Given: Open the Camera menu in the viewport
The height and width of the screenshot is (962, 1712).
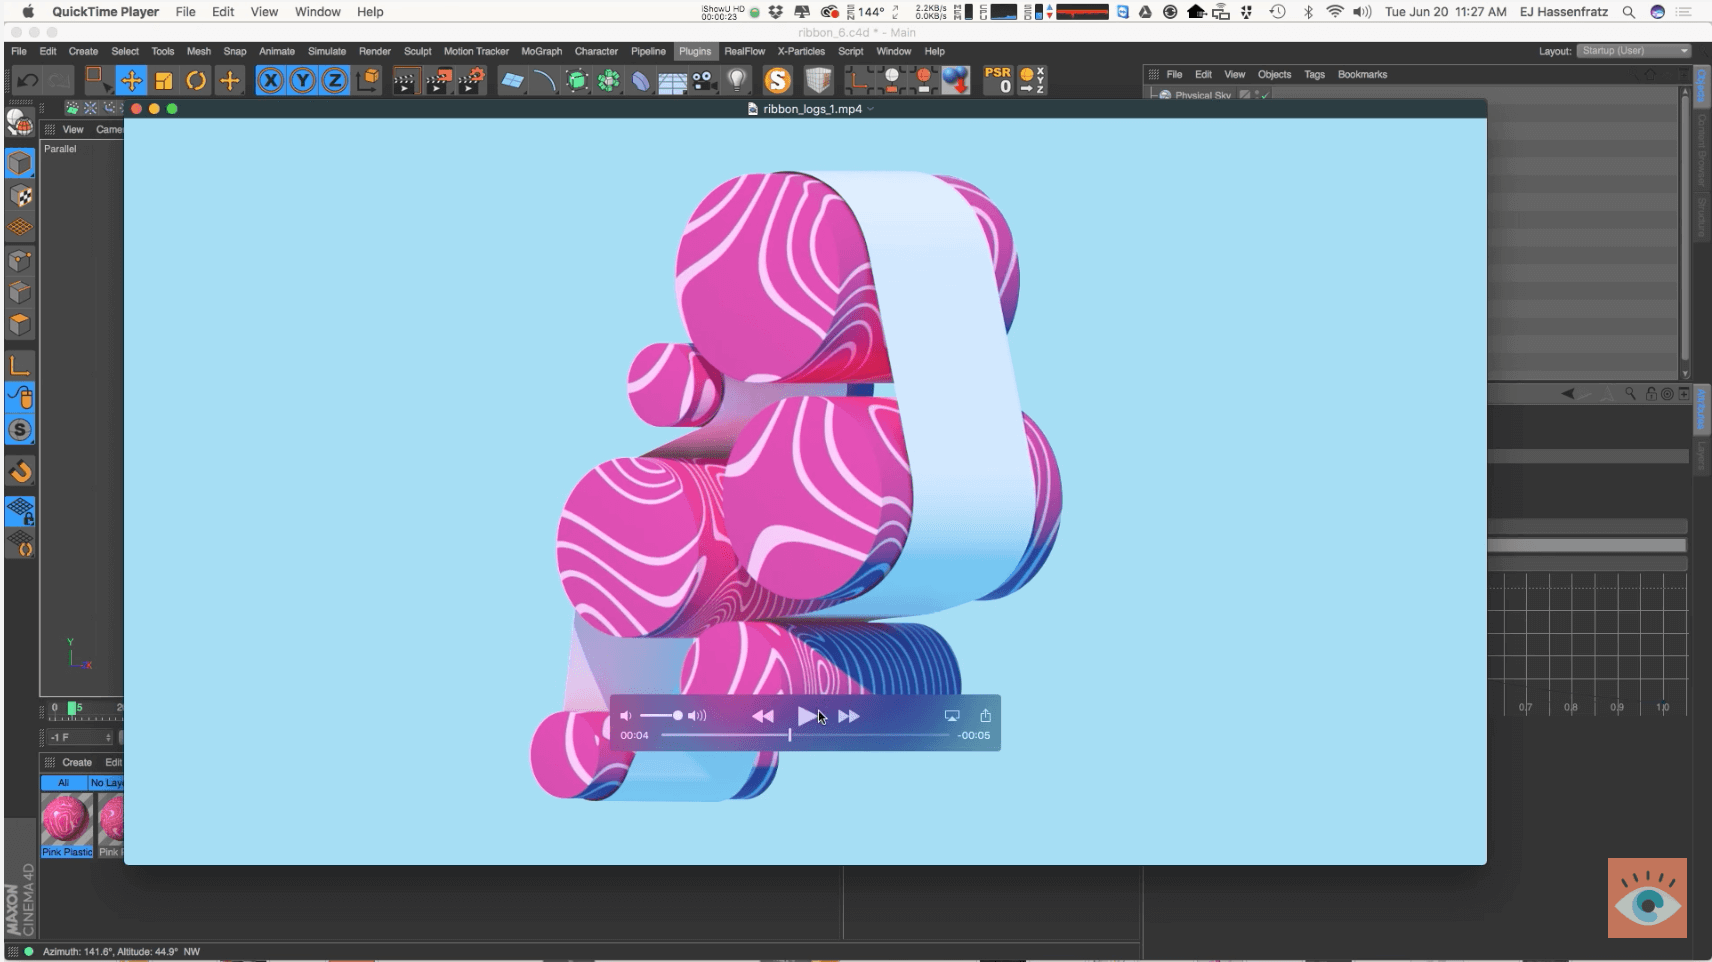Looking at the screenshot, I should click(110, 129).
